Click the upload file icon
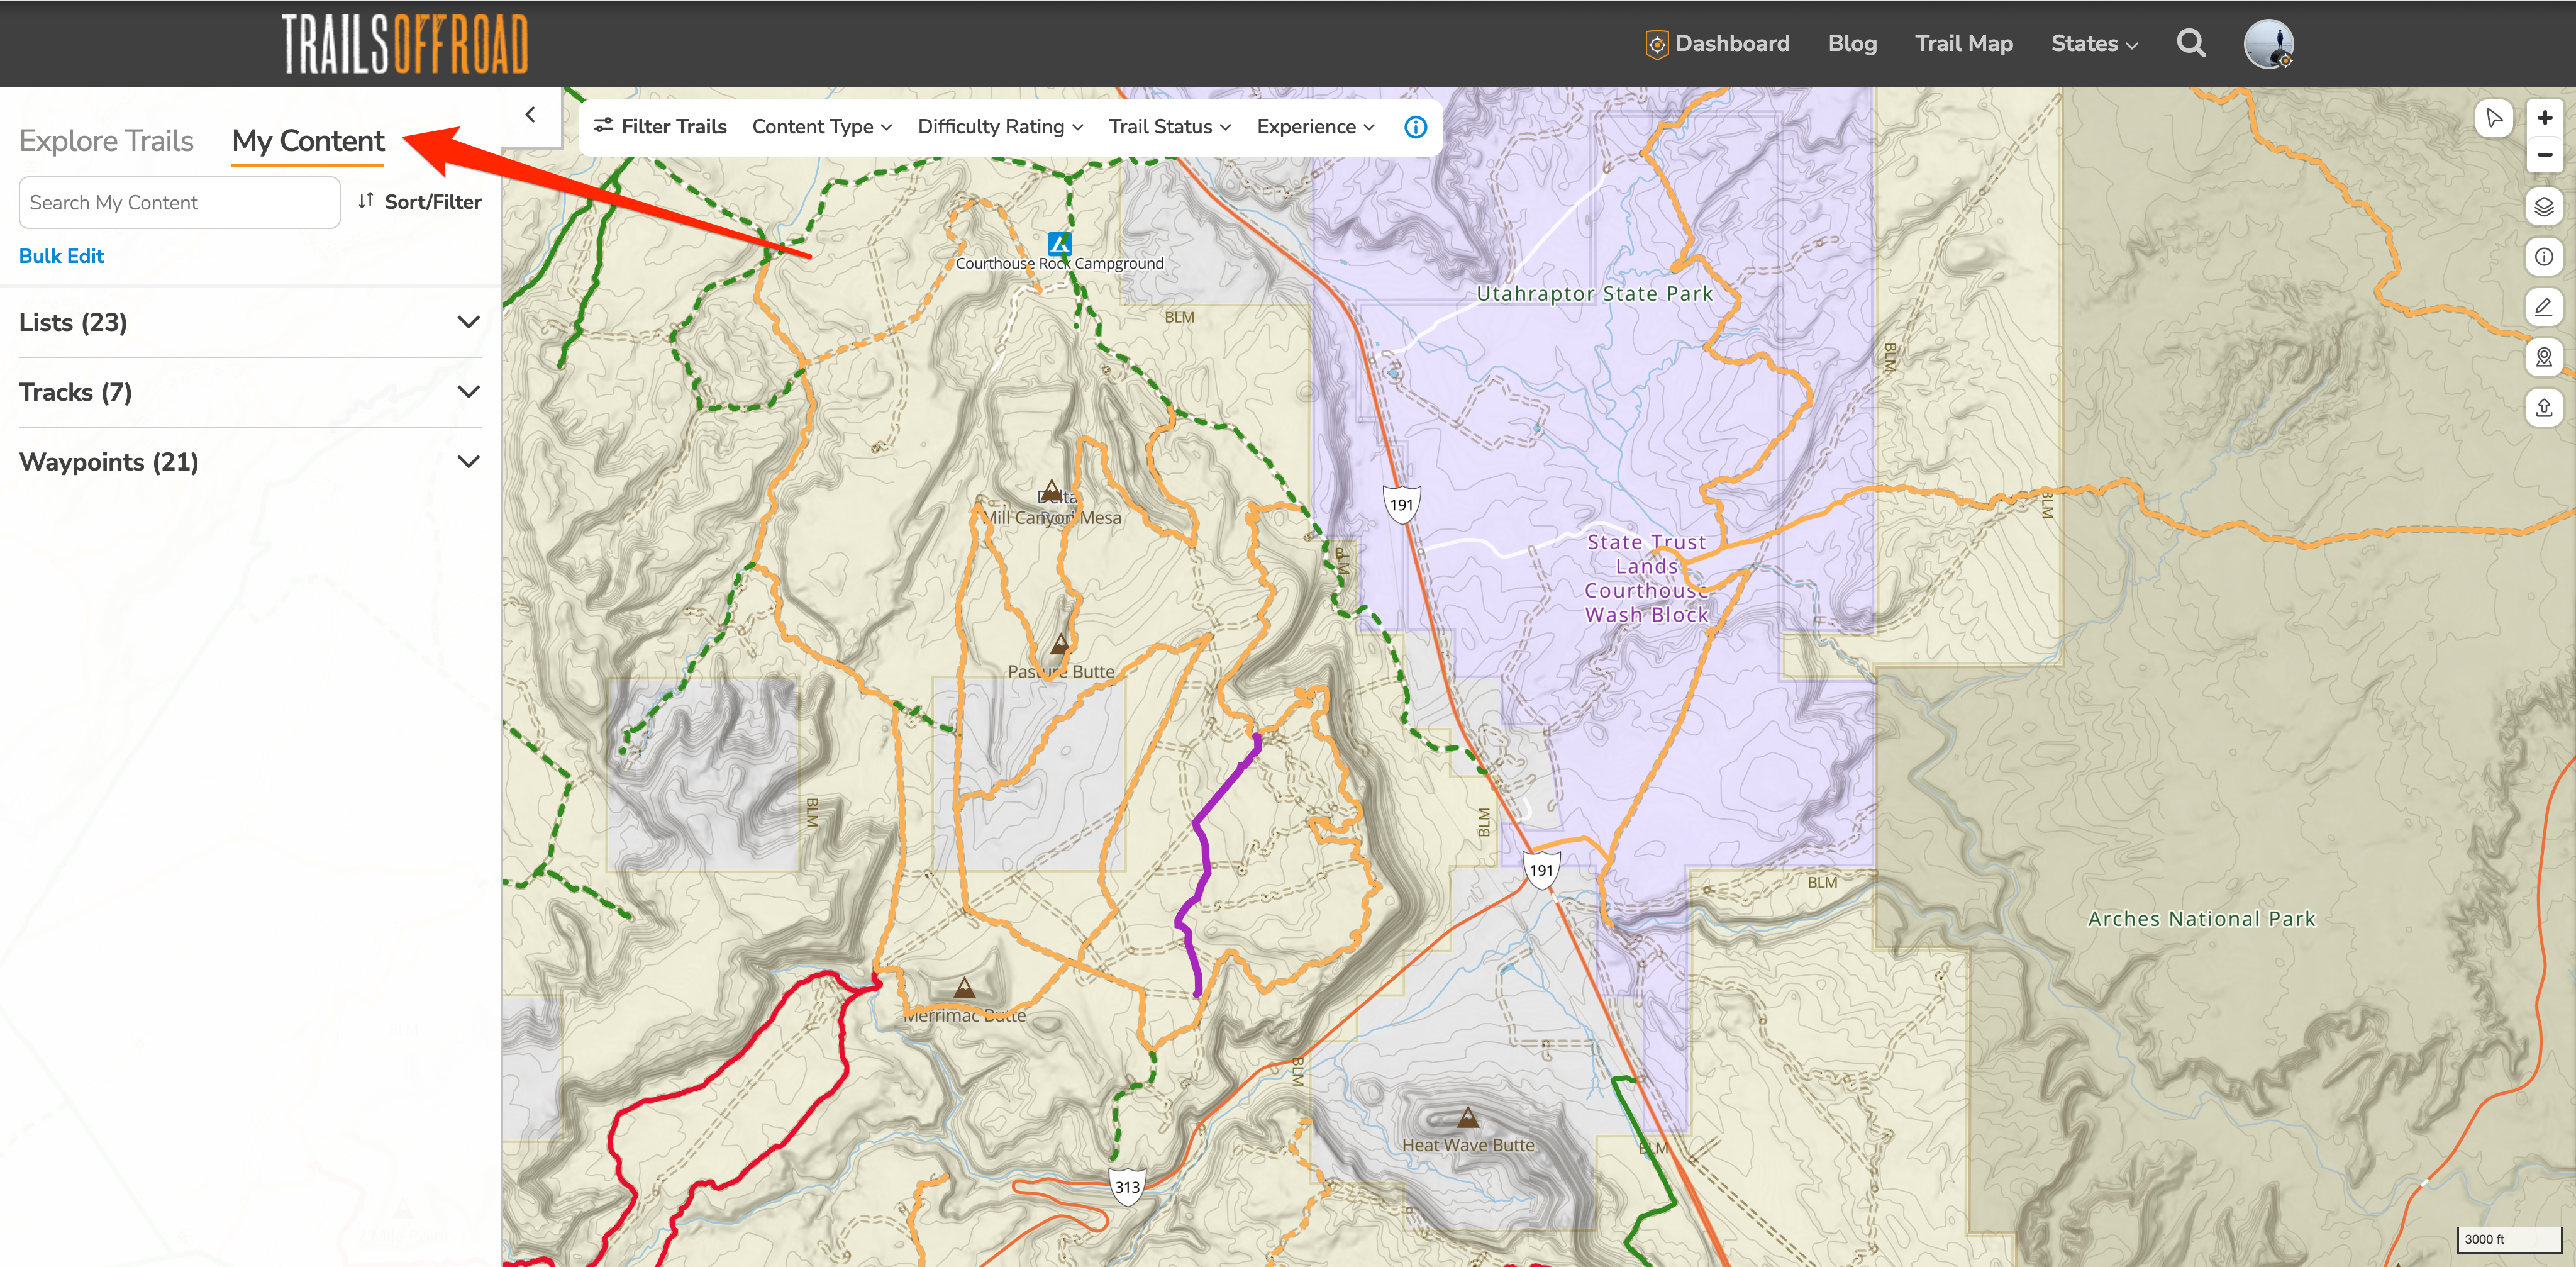2576x1267 pixels. click(x=2544, y=407)
